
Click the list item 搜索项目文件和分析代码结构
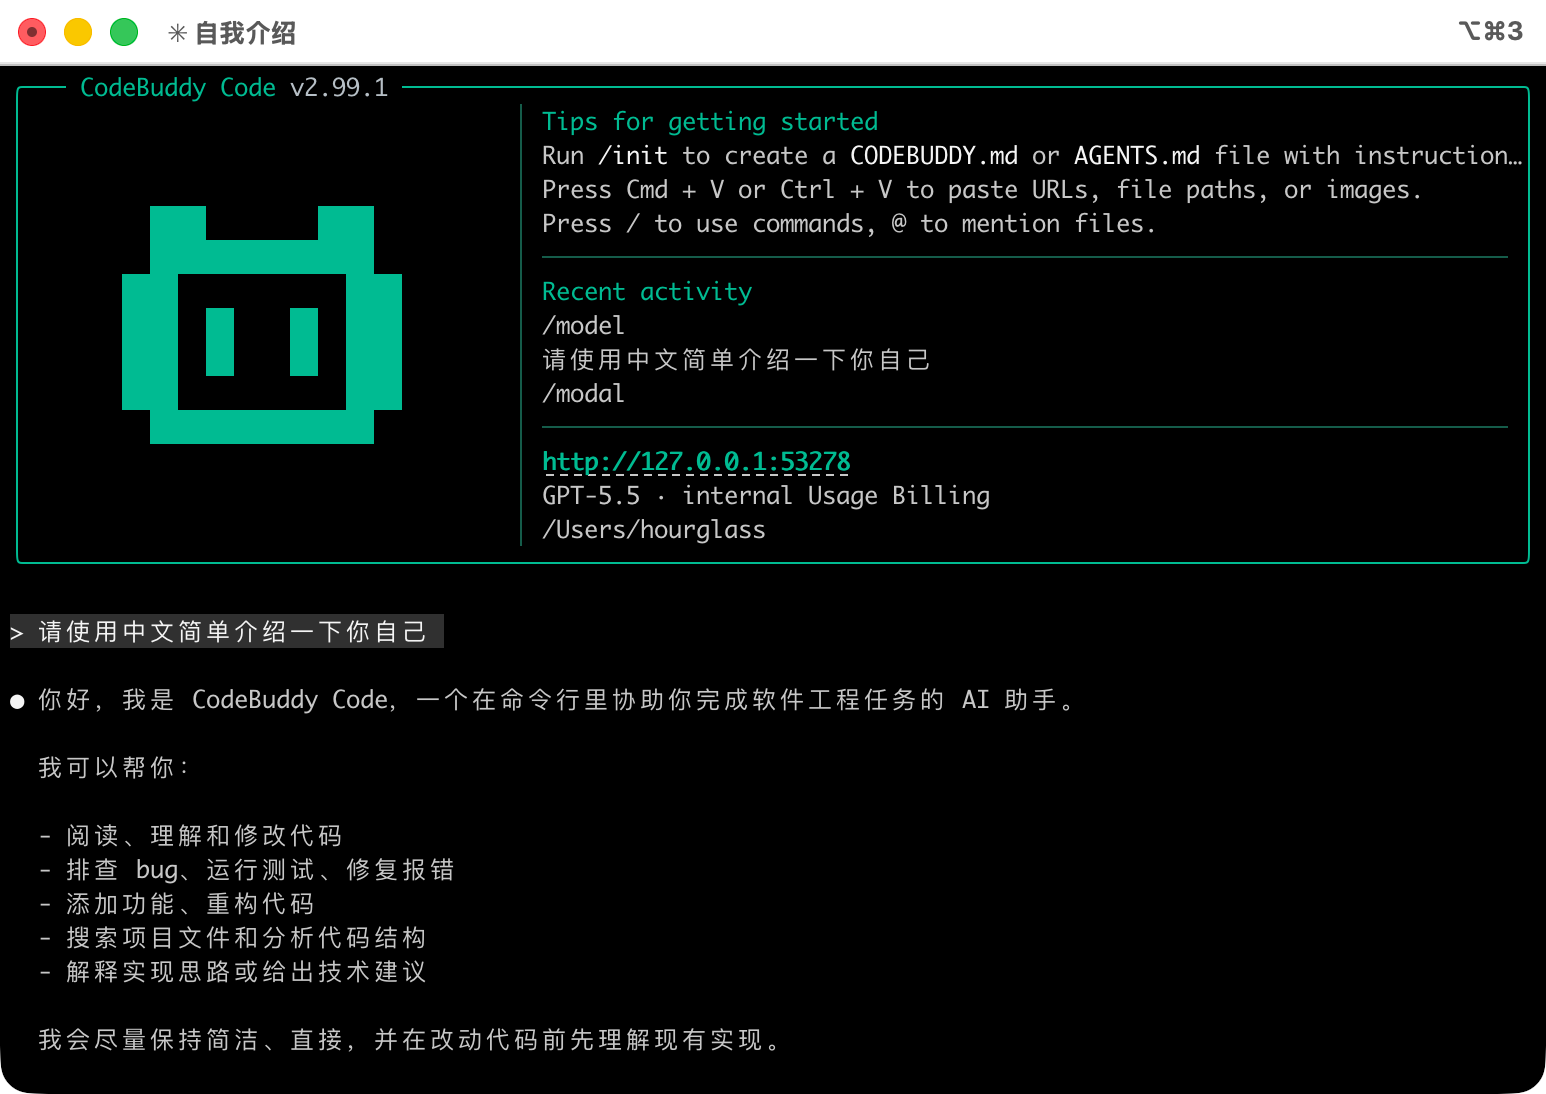(x=233, y=938)
